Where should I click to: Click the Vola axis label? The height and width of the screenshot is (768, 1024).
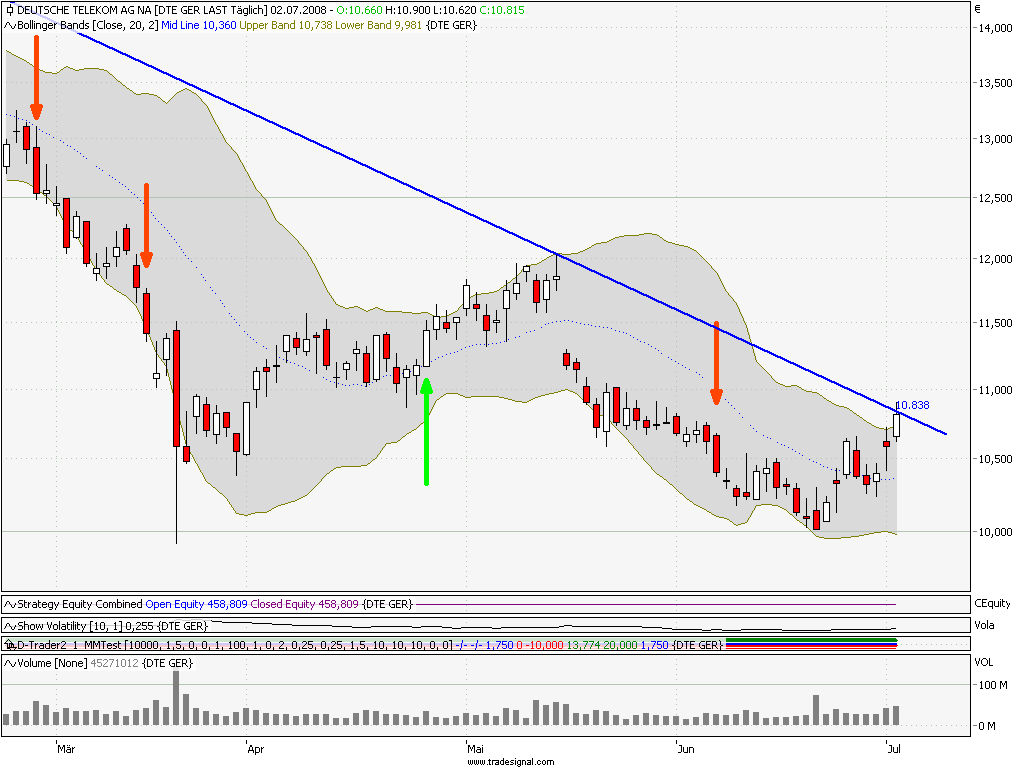point(984,625)
